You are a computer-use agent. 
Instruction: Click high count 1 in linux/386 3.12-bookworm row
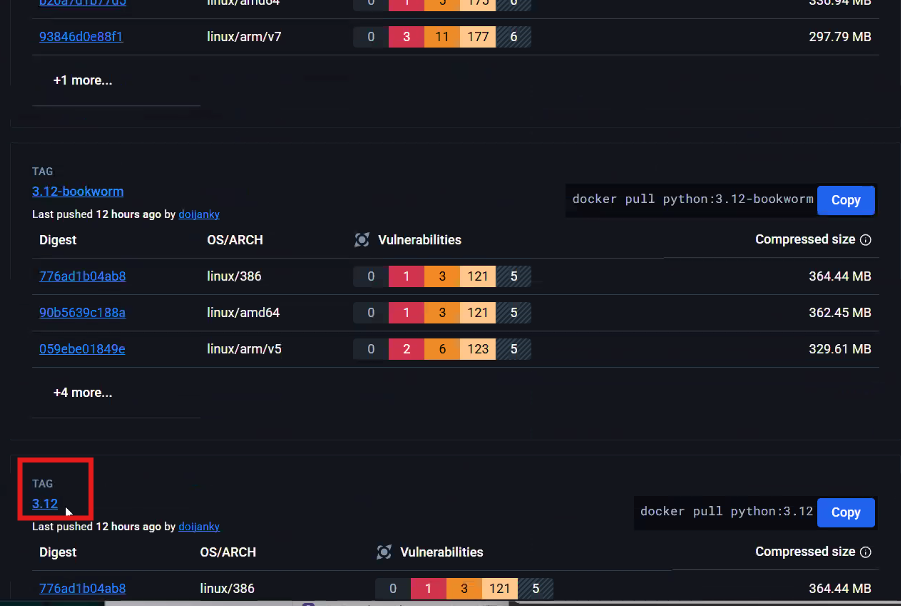point(407,276)
